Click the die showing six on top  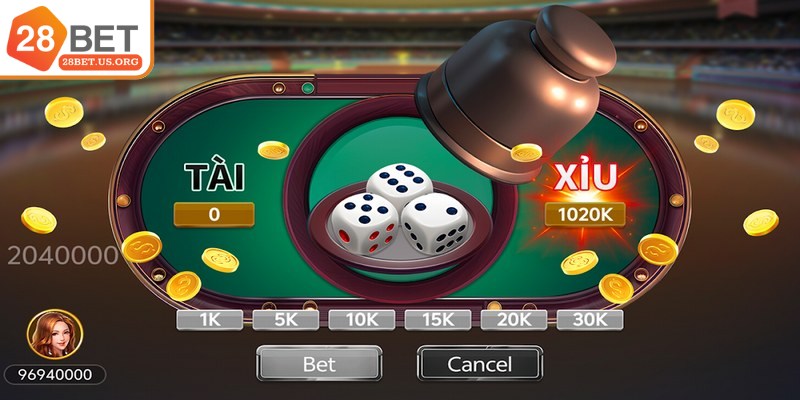(x=399, y=184)
